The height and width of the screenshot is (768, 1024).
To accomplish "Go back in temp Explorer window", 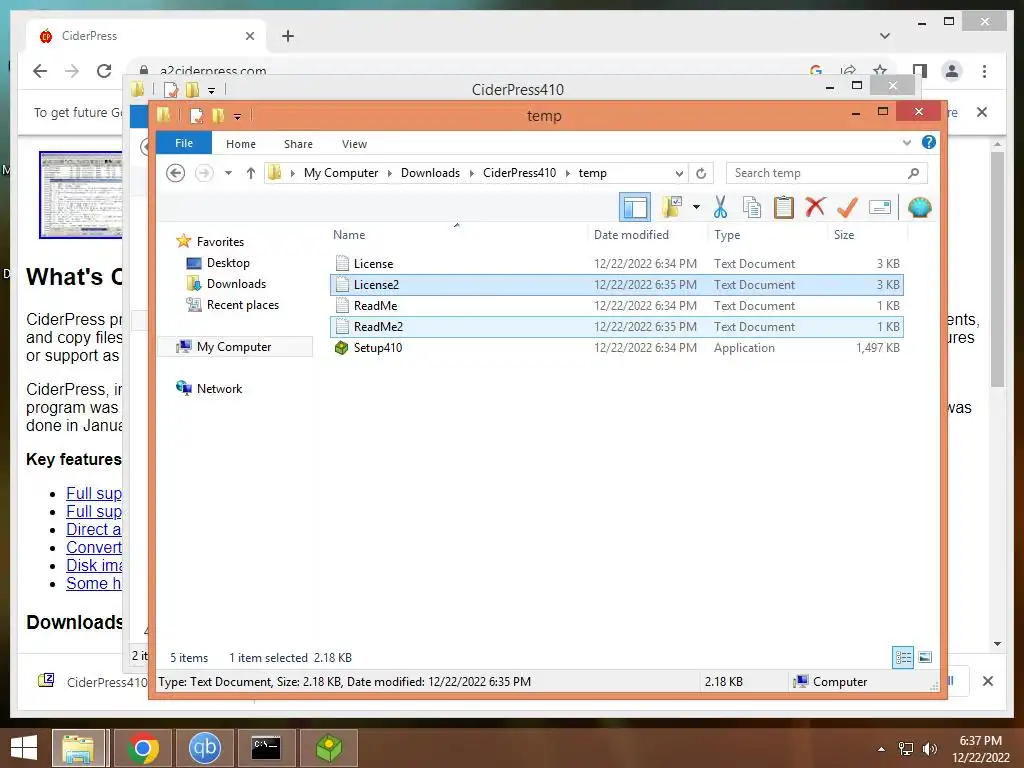I will tap(176, 173).
